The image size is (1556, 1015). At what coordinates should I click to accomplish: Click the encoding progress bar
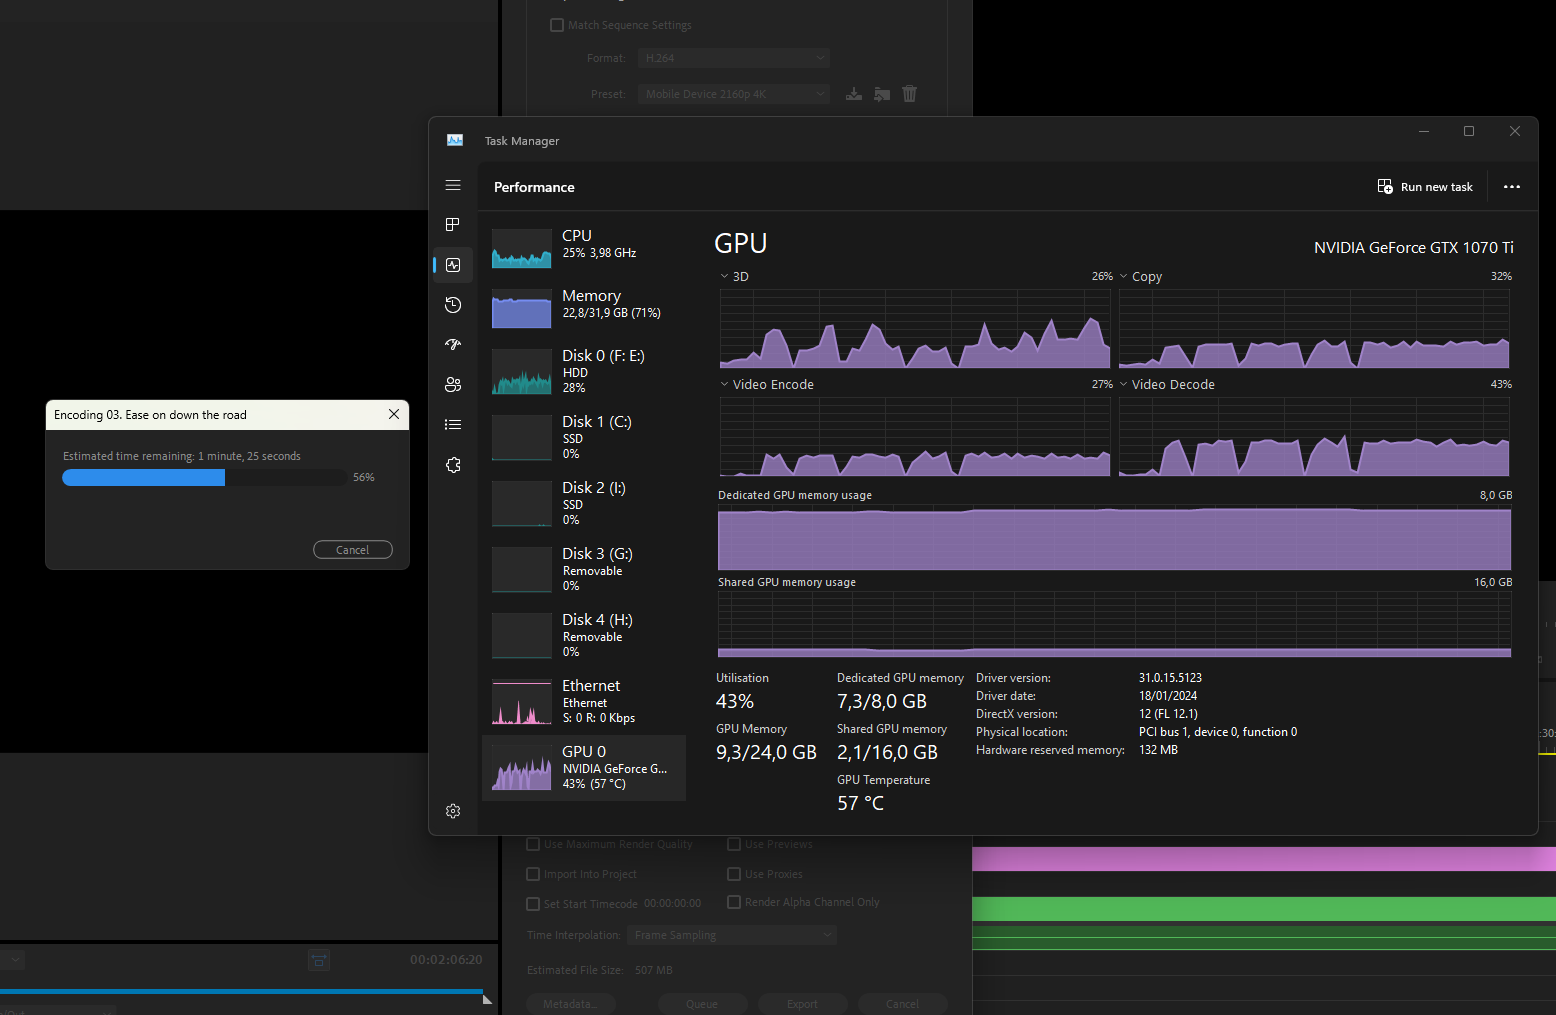204,478
